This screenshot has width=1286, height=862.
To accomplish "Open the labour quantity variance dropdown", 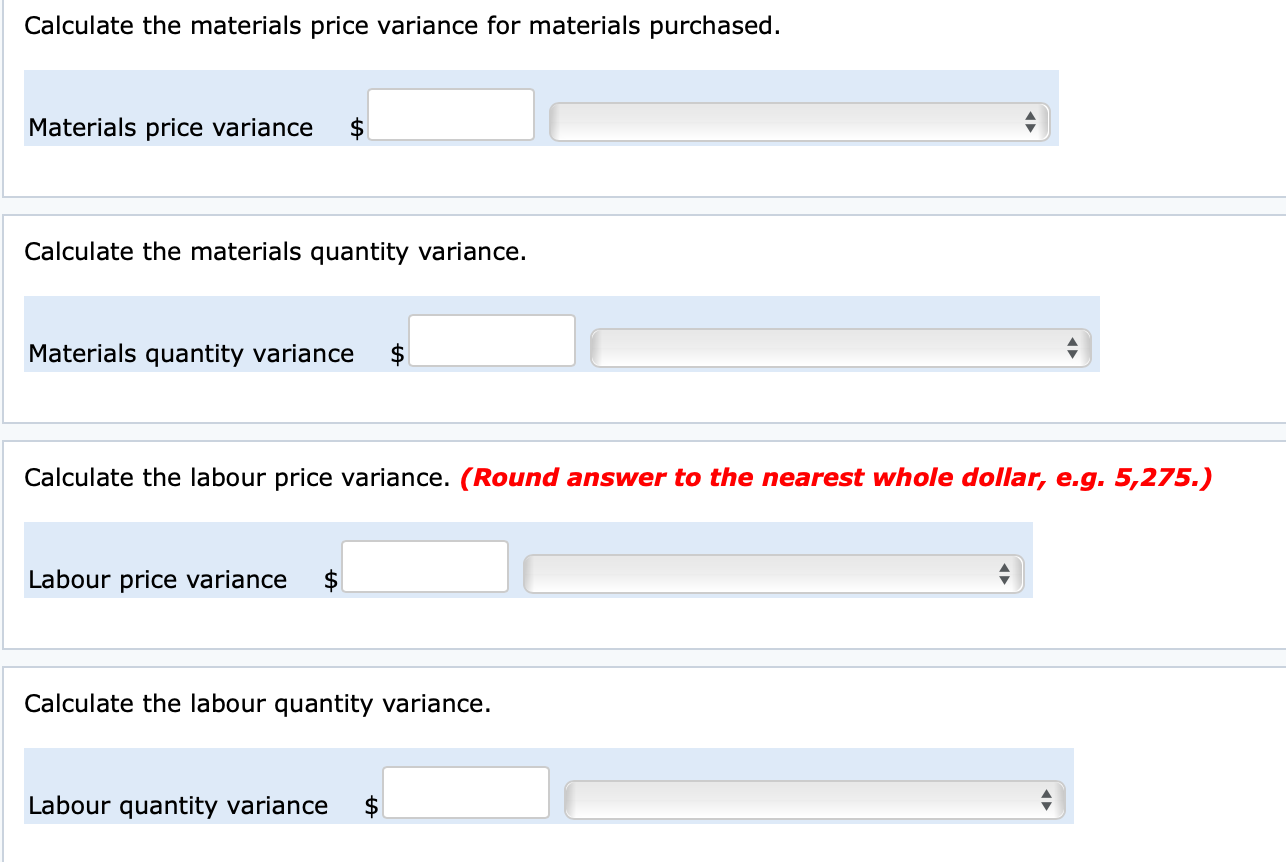I will [815, 799].
